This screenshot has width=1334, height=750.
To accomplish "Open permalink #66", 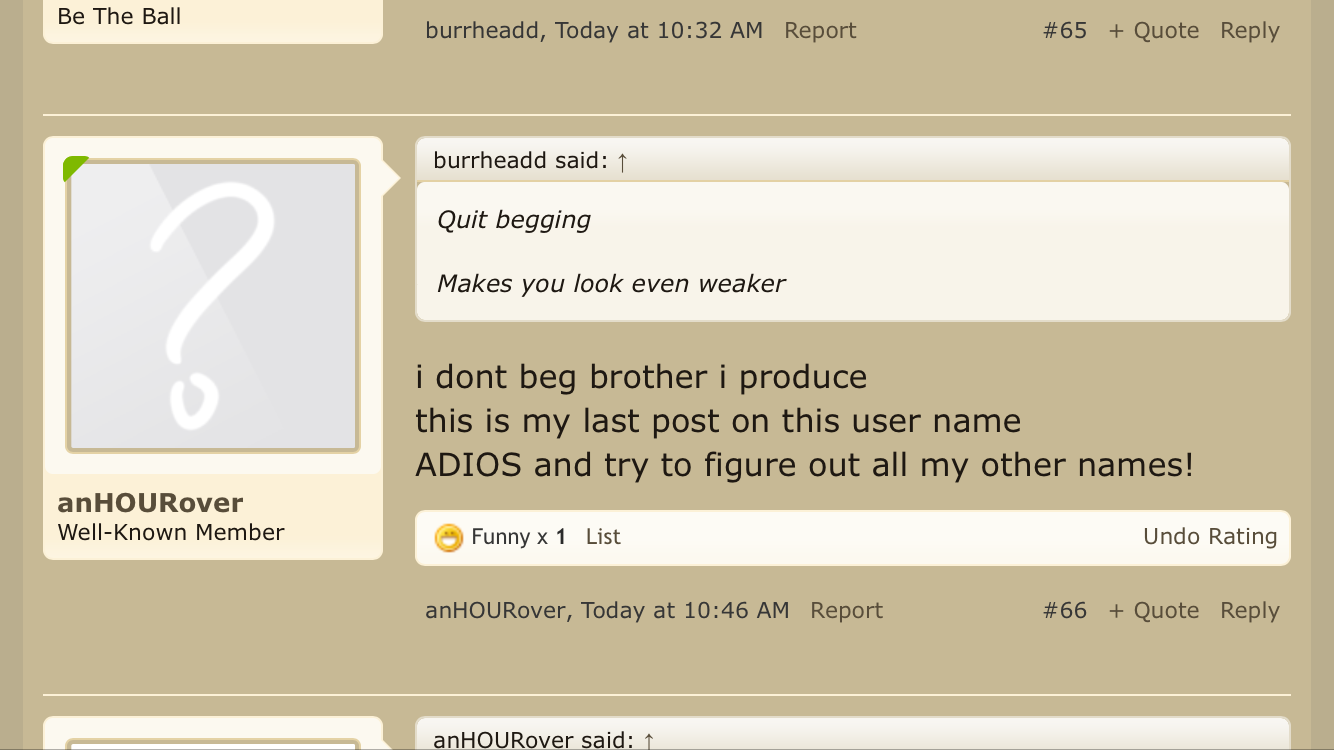I will tap(1065, 610).
